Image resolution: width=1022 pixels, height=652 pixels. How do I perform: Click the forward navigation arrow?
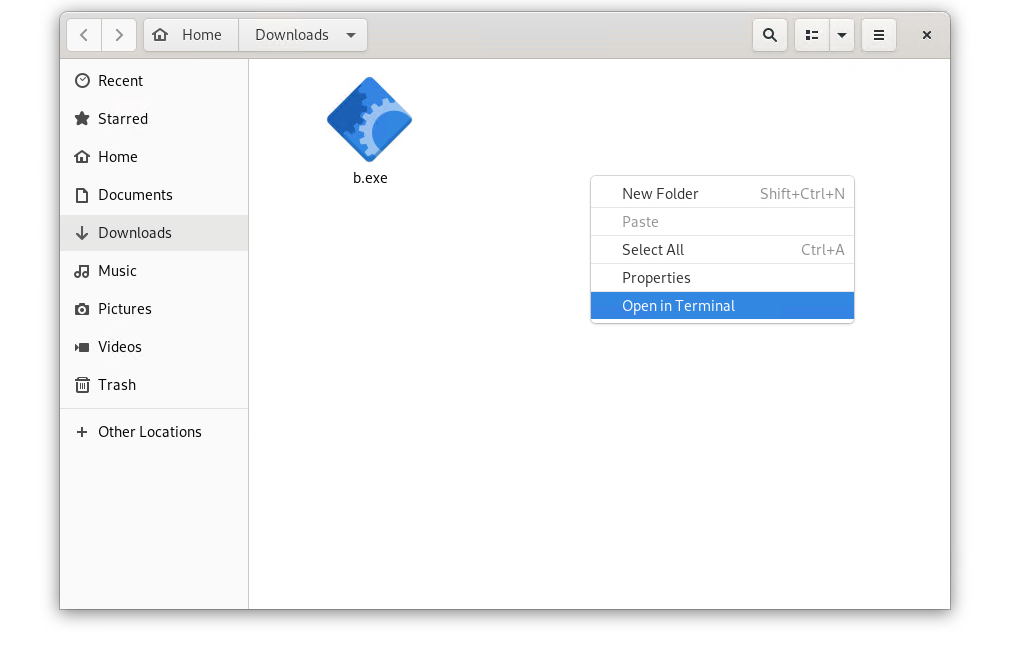(119, 35)
